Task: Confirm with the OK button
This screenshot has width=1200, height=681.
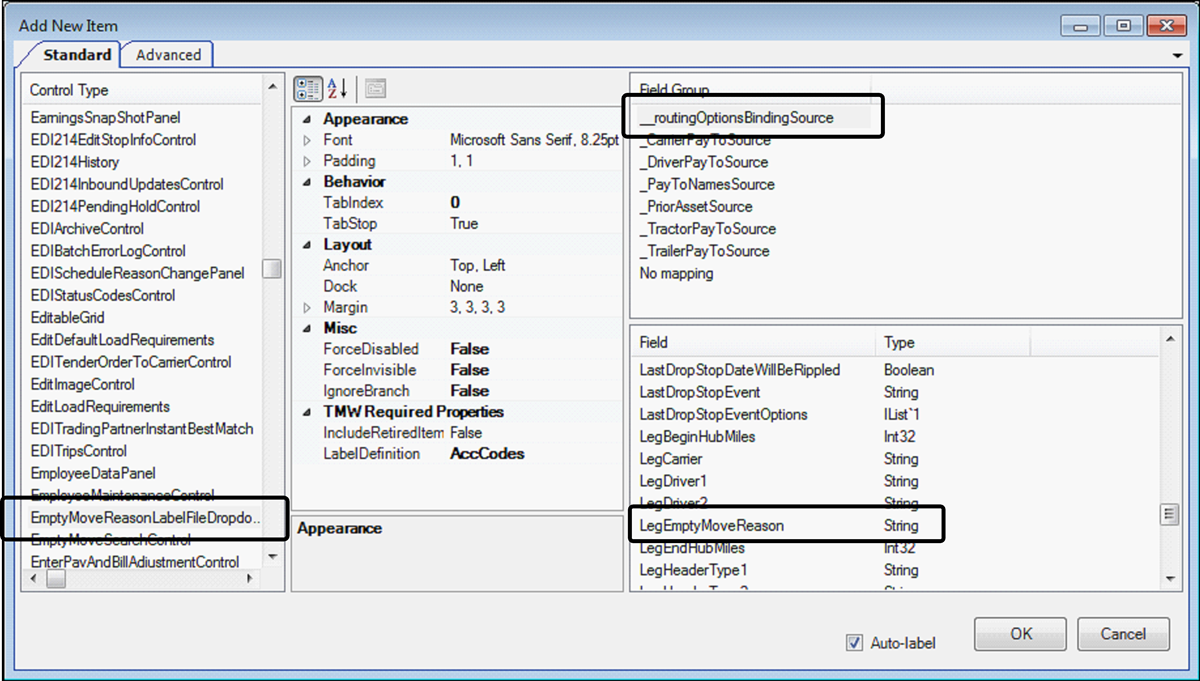Action: (1021, 634)
